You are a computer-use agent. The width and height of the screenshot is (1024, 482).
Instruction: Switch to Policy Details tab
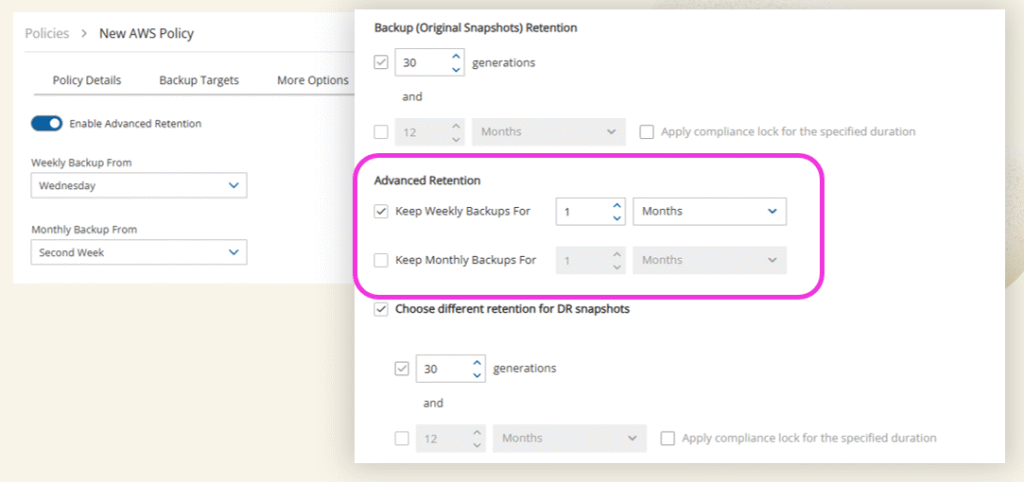[87, 80]
